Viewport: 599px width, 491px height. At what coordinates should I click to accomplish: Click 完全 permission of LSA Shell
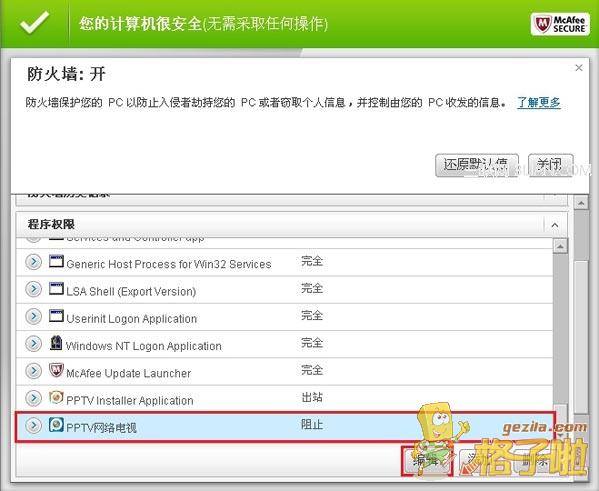[x=312, y=288]
